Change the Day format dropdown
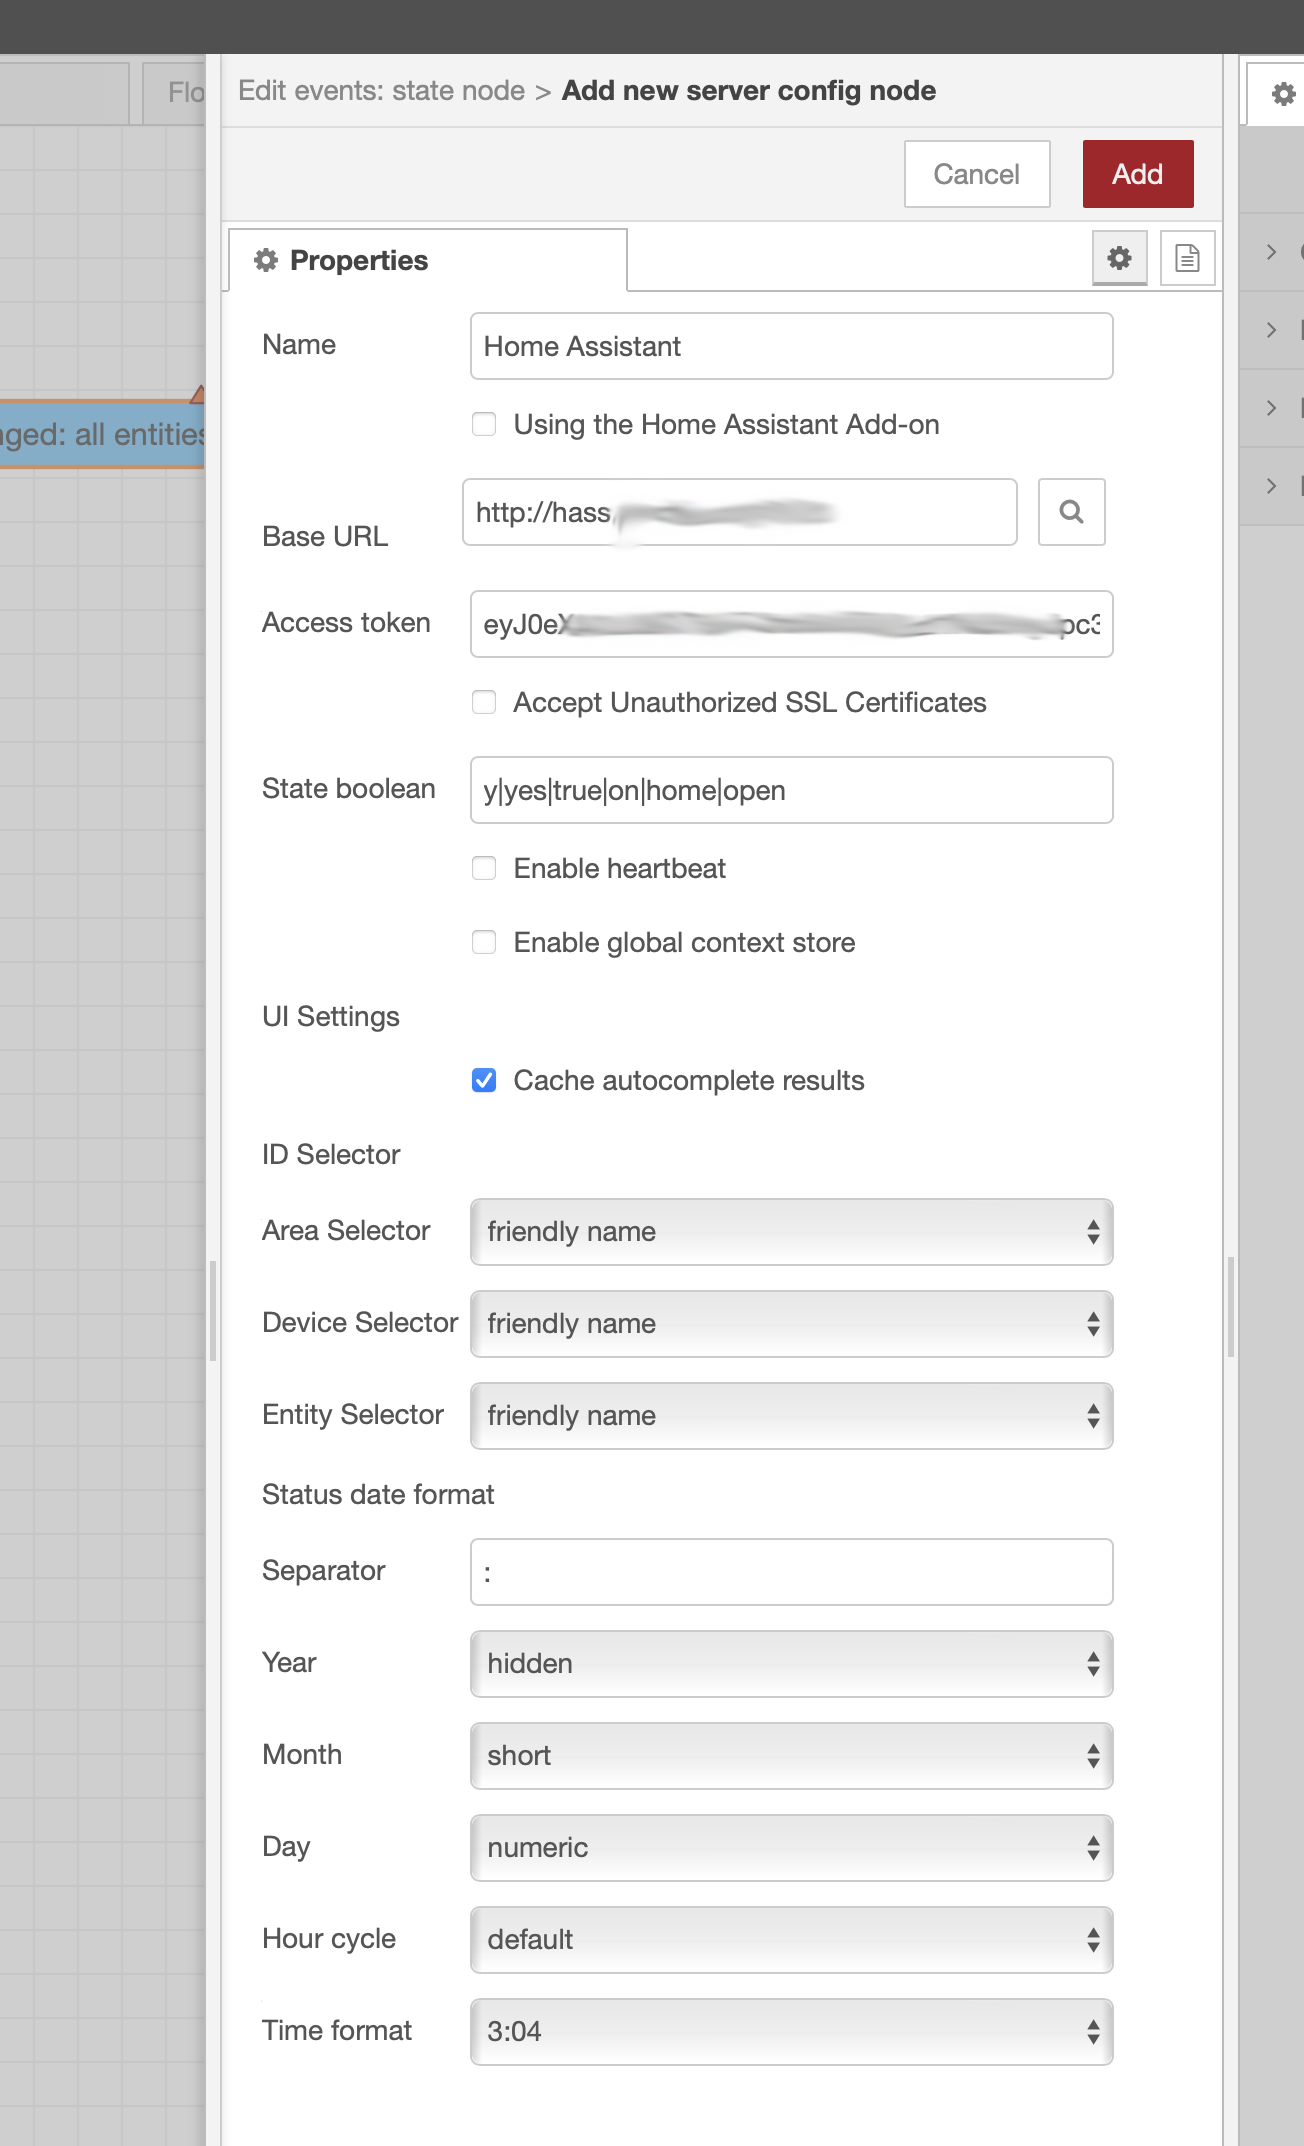 (791, 1848)
